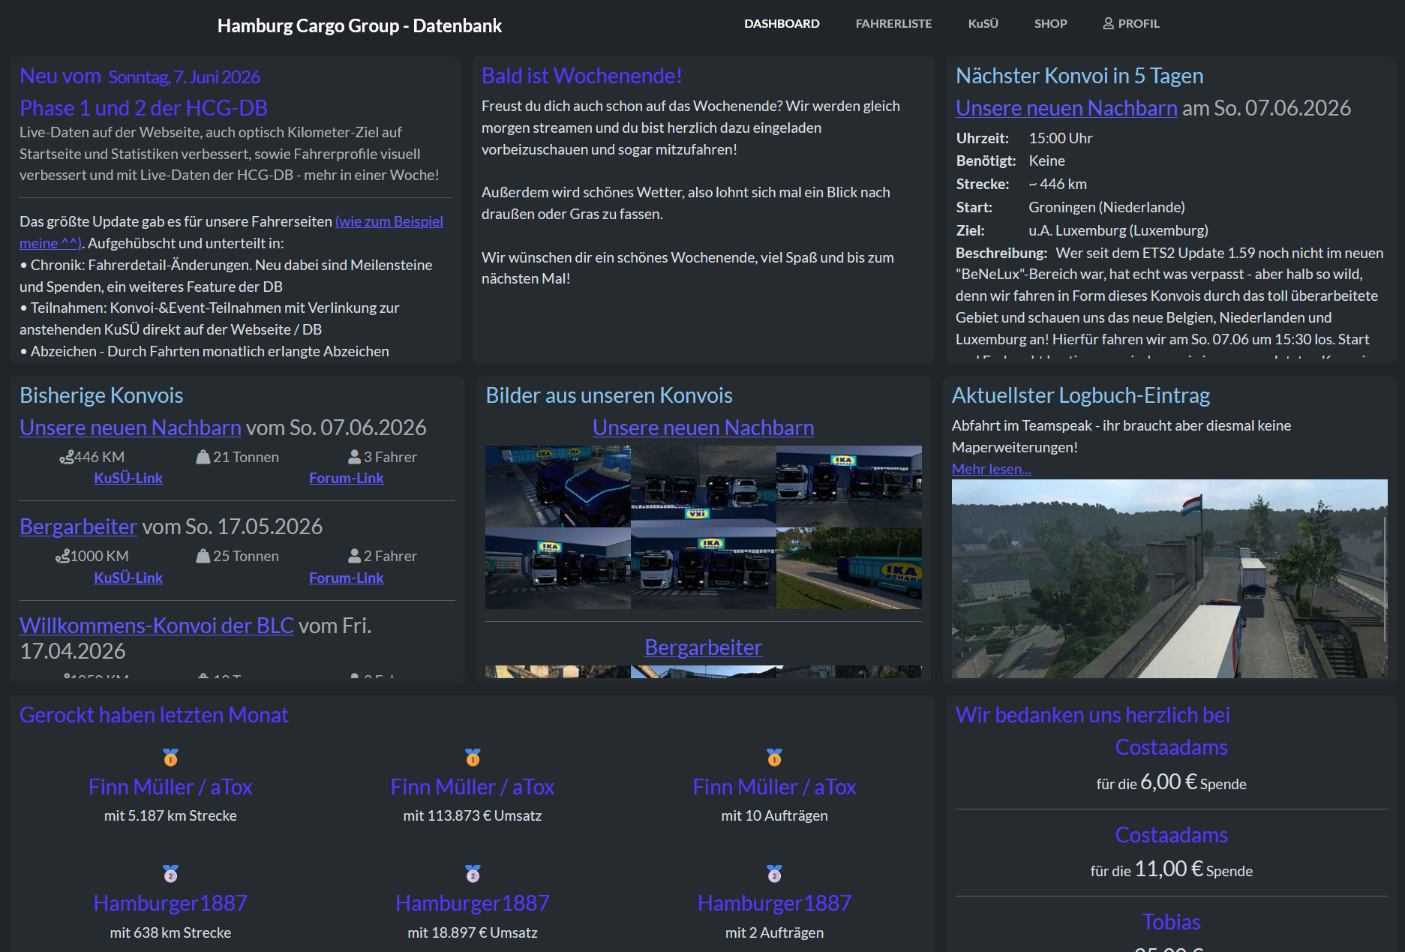Click the 'Aktuellster Logbuch-Eintrag' heading
This screenshot has width=1405, height=952.
point(1080,395)
